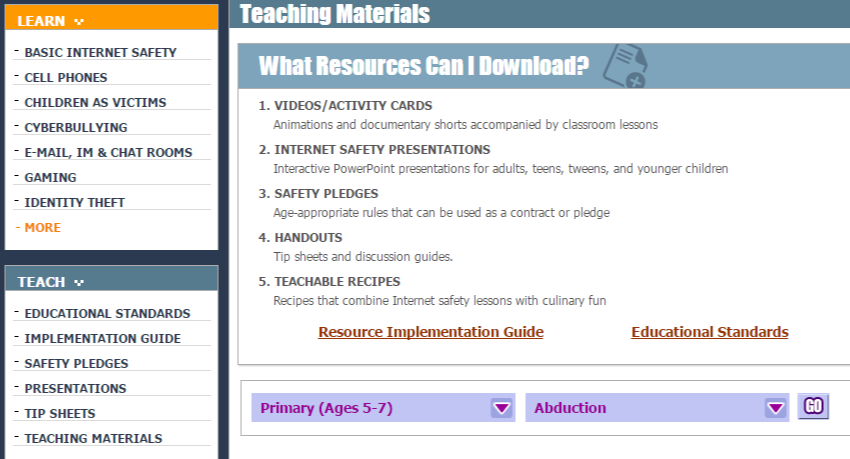Open Implementation Guide in Teach menu
850x459 pixels.
pyautogui.click(x=102, y=338)
